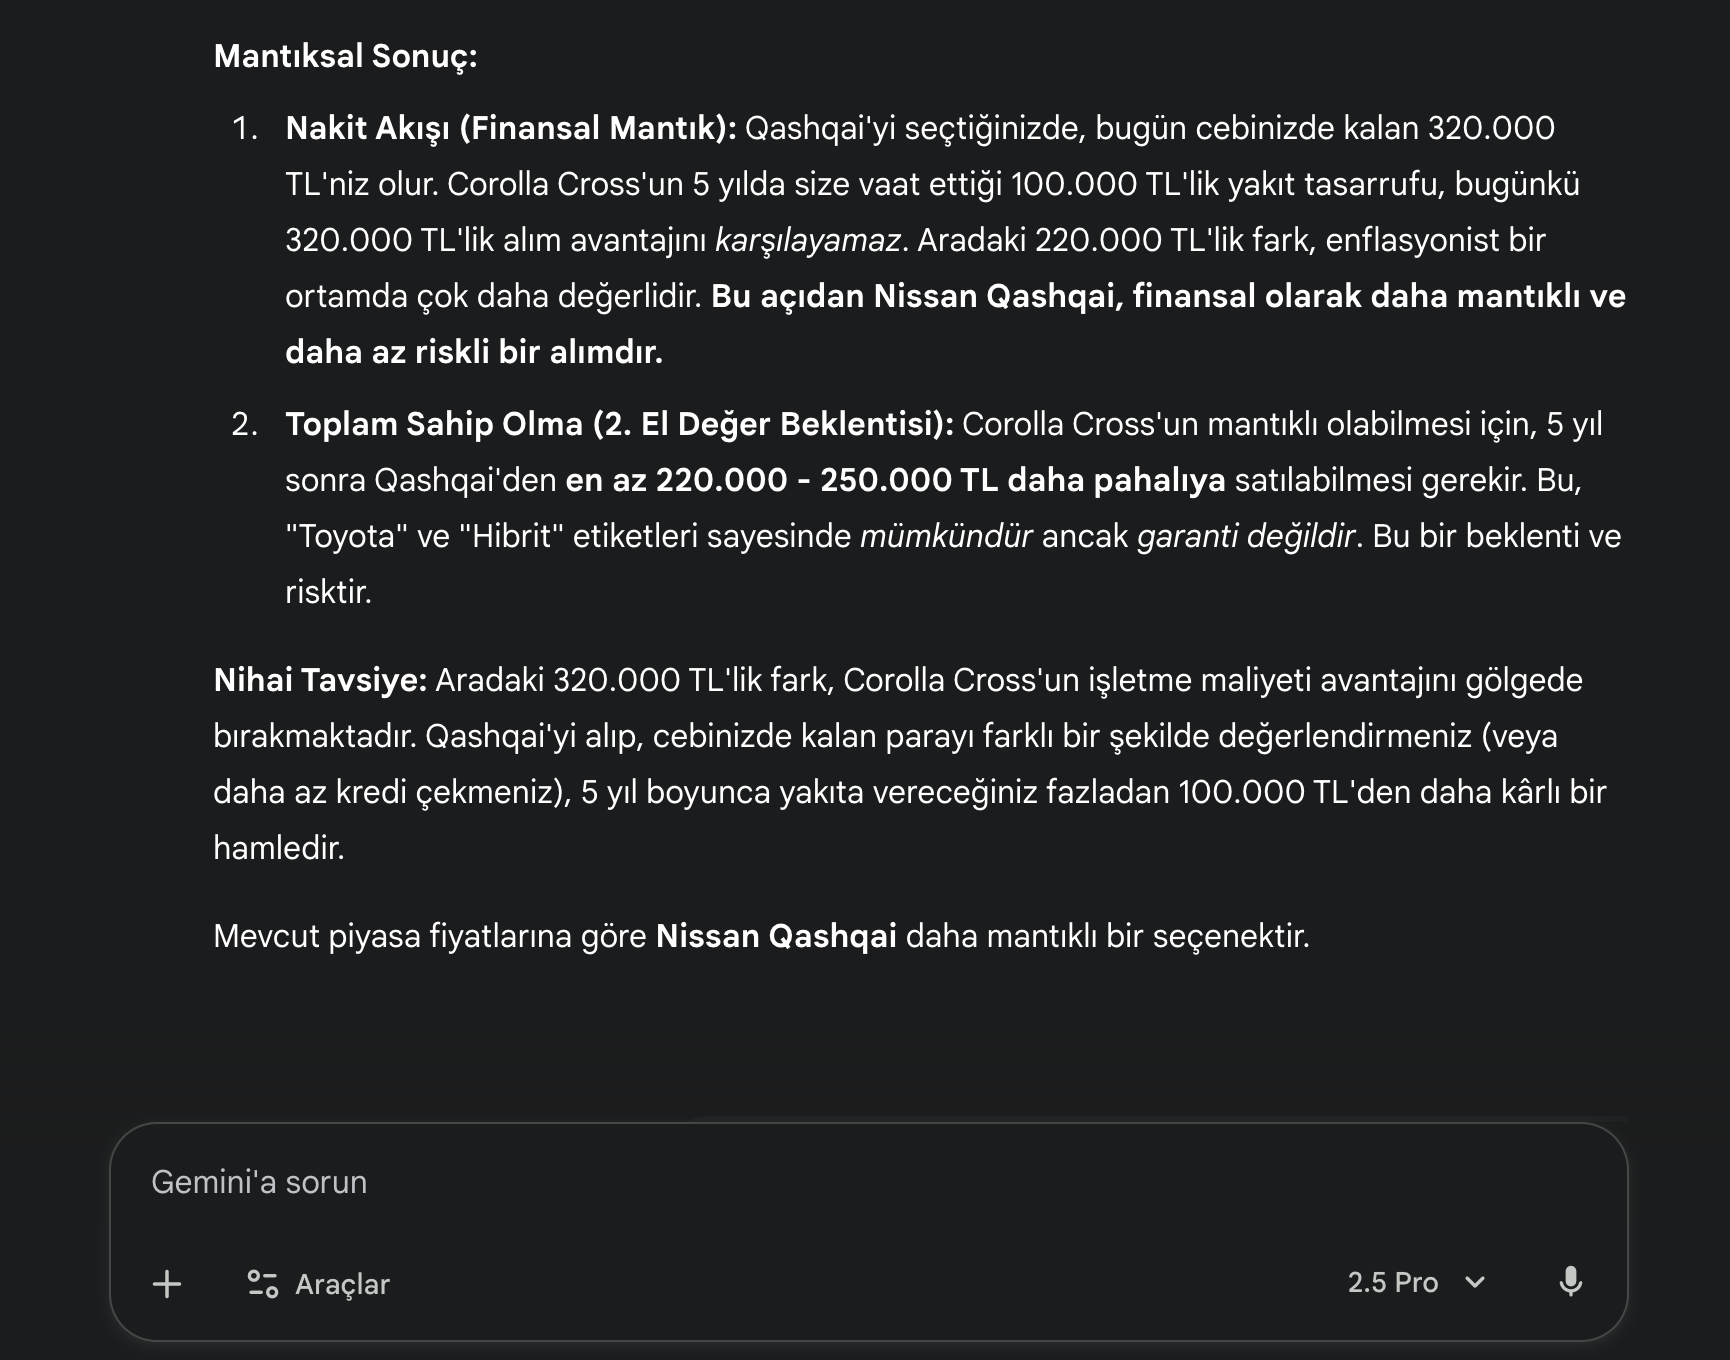The width and height of the screenshot is (1730, 1360).
Task: Expand the chevron beside 2.5 Pro
Action: point(1475,1282)
